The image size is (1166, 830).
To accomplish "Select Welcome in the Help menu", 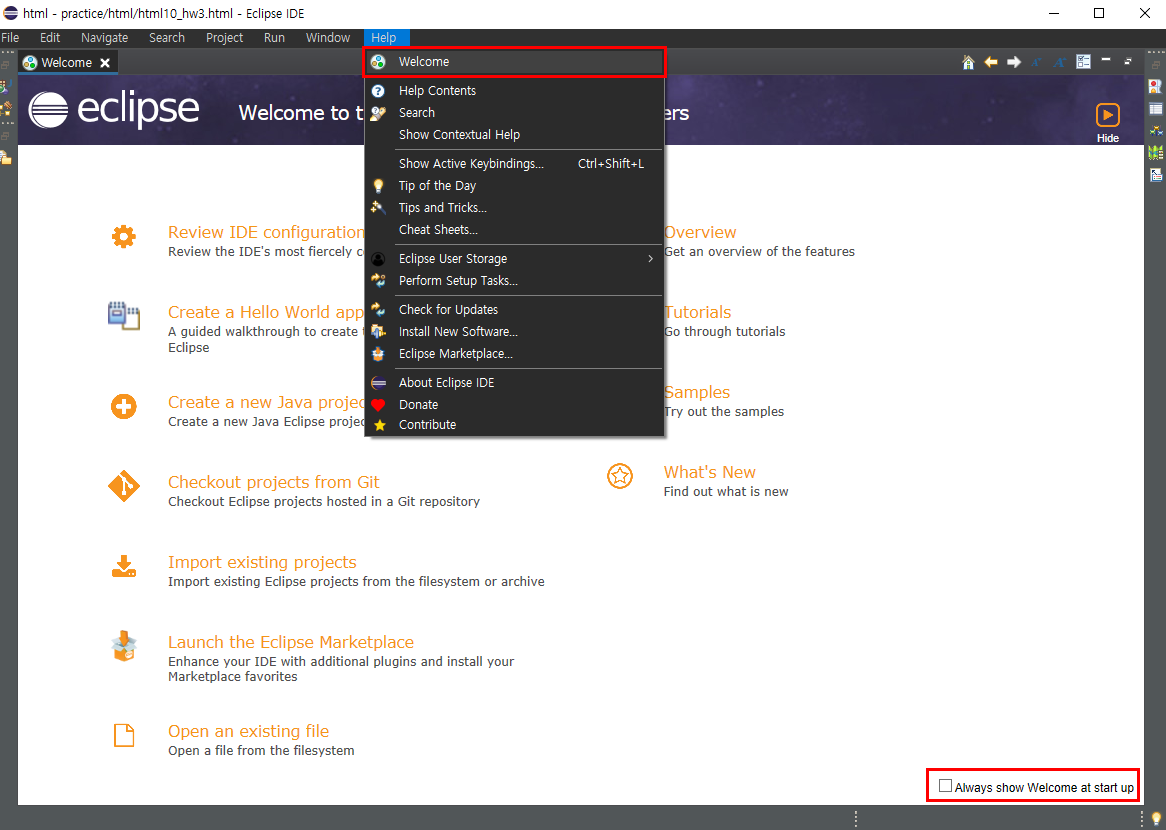I will point(514,62).
